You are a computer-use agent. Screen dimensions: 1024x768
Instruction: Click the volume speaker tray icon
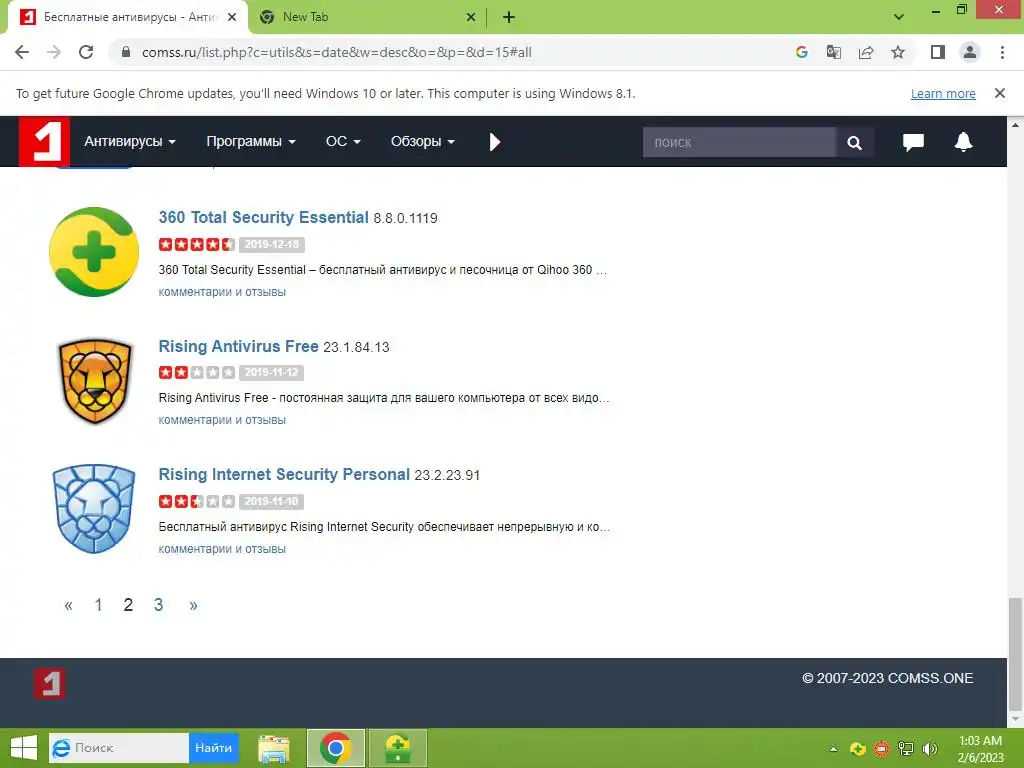(930, 749)
